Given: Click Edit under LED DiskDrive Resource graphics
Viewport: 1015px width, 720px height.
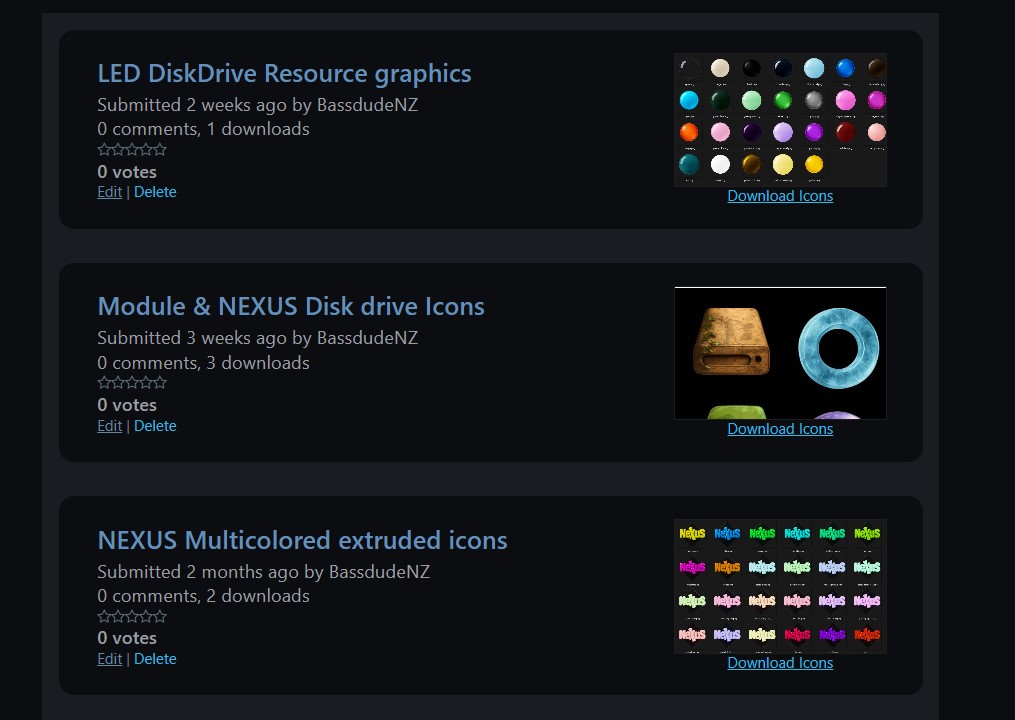Looking at the screenshot, I should (109, 192).
